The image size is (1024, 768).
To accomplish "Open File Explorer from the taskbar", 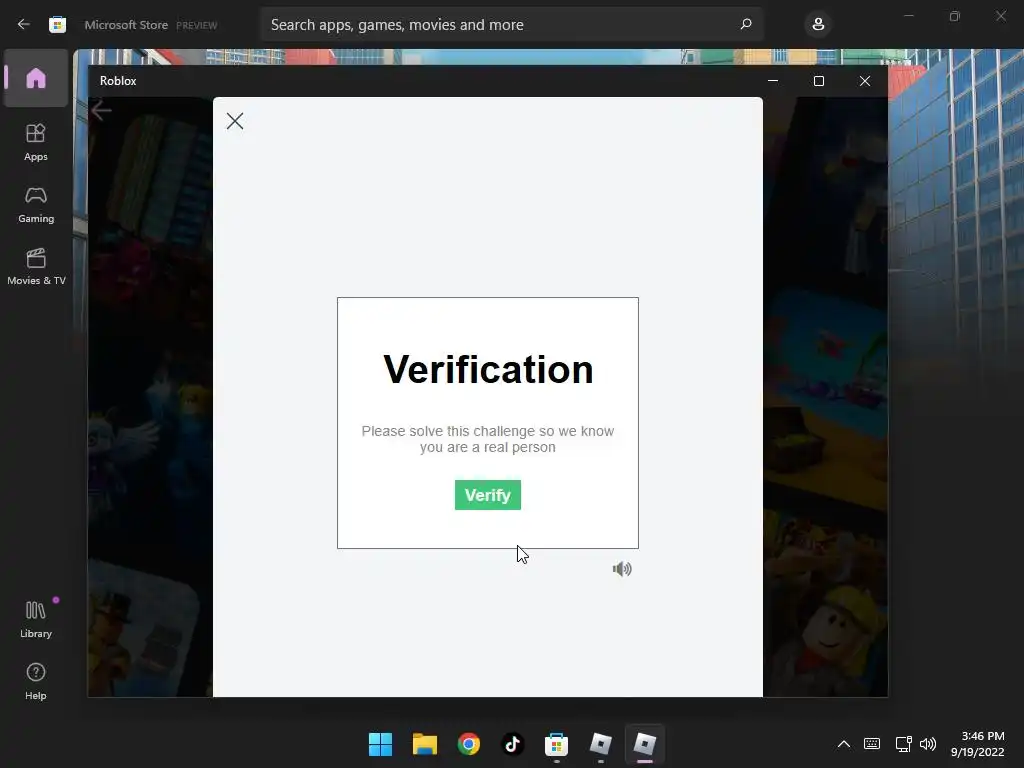I will [424, 744].
